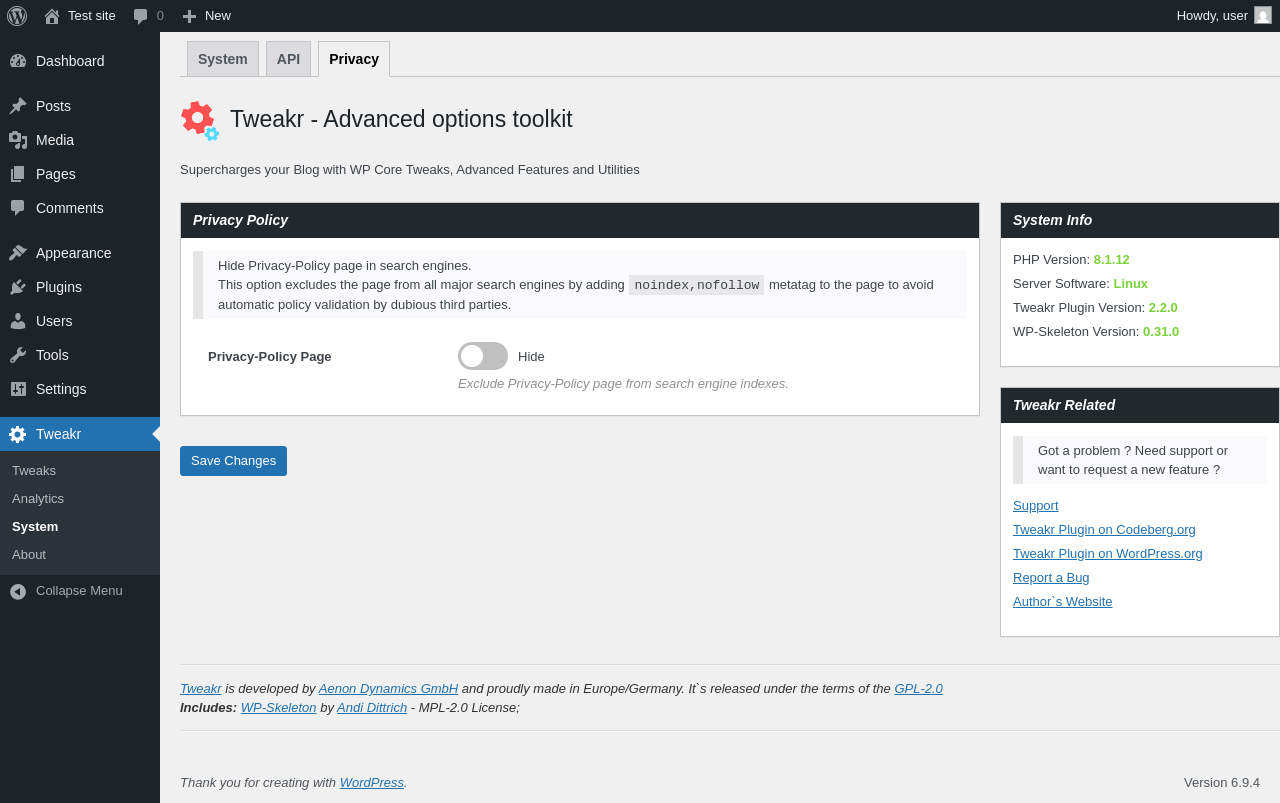Viewport: 1280px width, 803px height.
Task: Click the Settings sliders icon
Action: 18,389
